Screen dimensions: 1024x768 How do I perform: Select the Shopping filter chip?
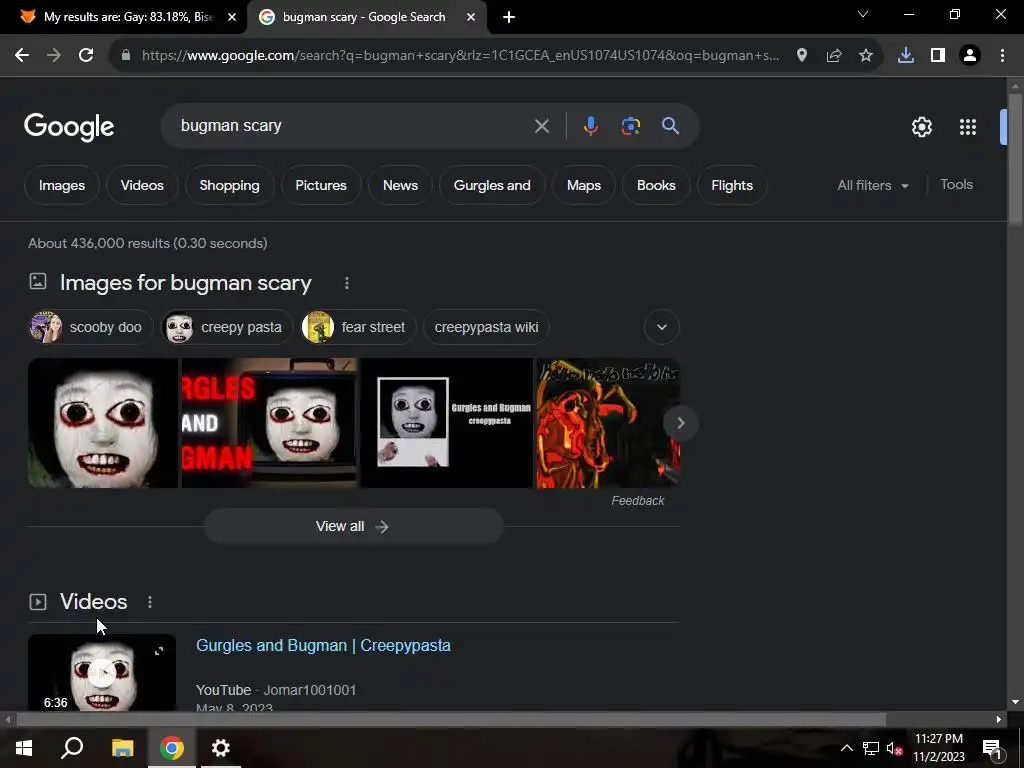coord(229,185)
